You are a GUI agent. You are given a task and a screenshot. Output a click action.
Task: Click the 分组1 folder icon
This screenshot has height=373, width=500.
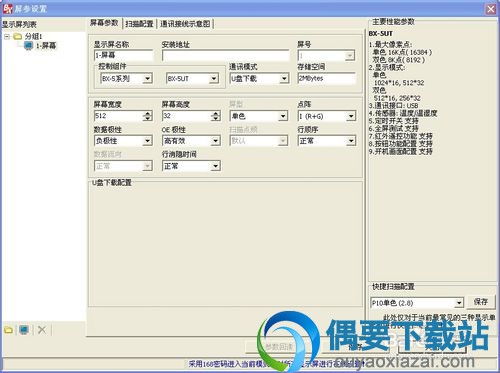click(18, 36)
